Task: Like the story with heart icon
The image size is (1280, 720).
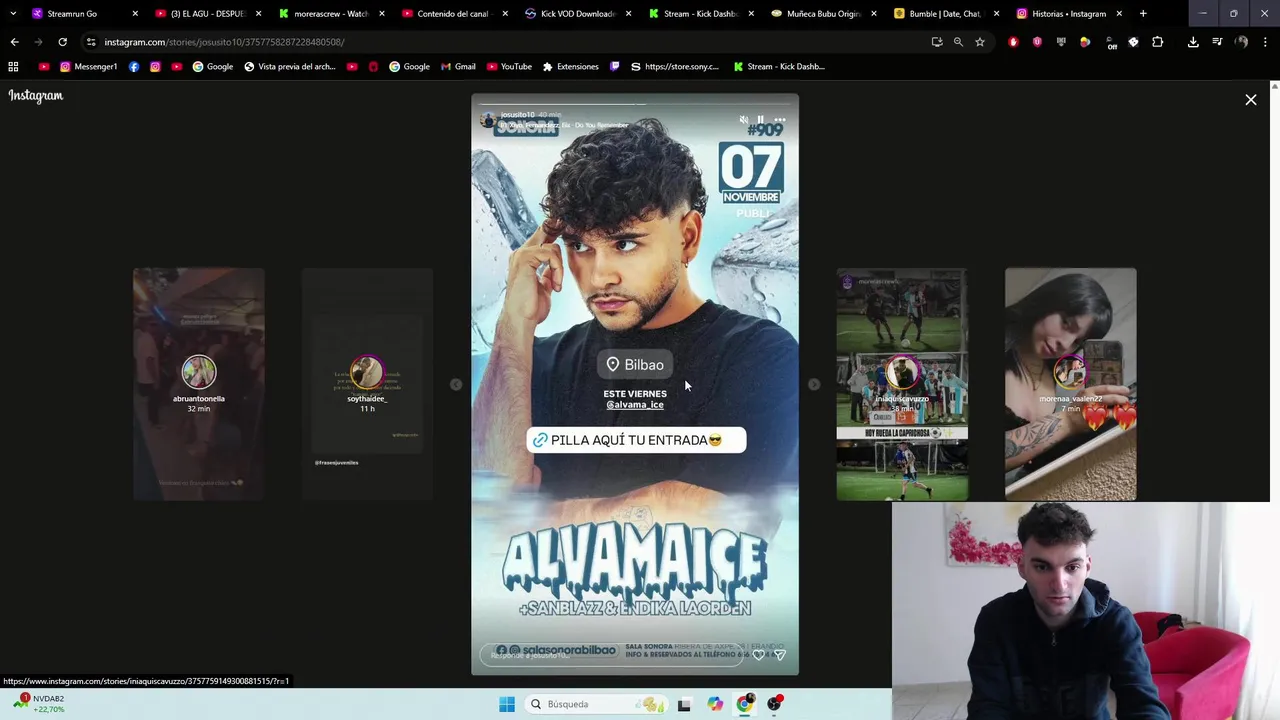Action: (759, 655)
